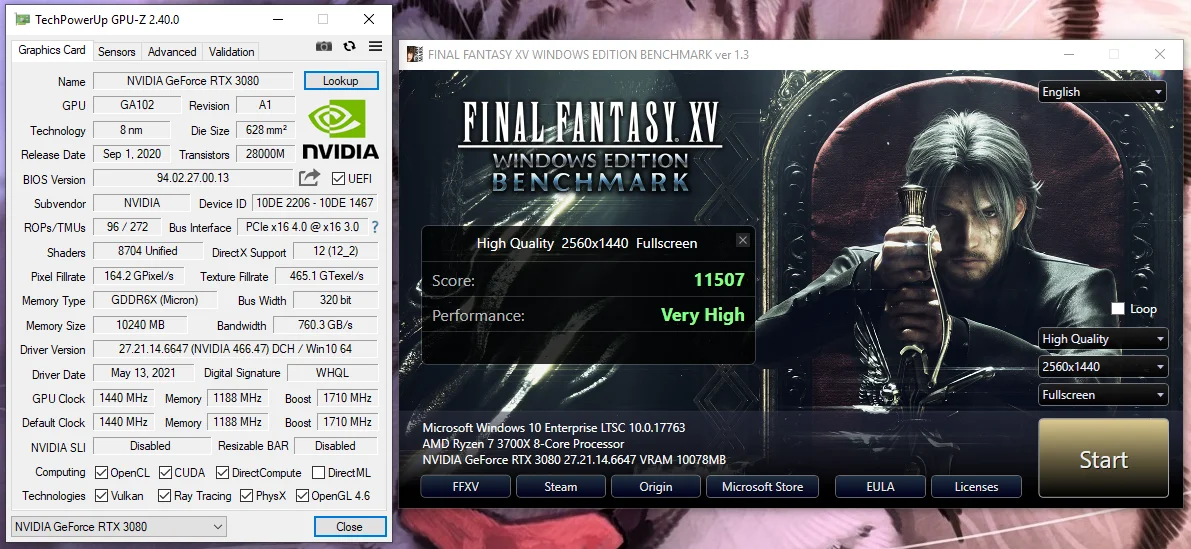Click the Final Fantasy XV benchmark title icon
Screen dimensions: 1191x549
(415, 55)
